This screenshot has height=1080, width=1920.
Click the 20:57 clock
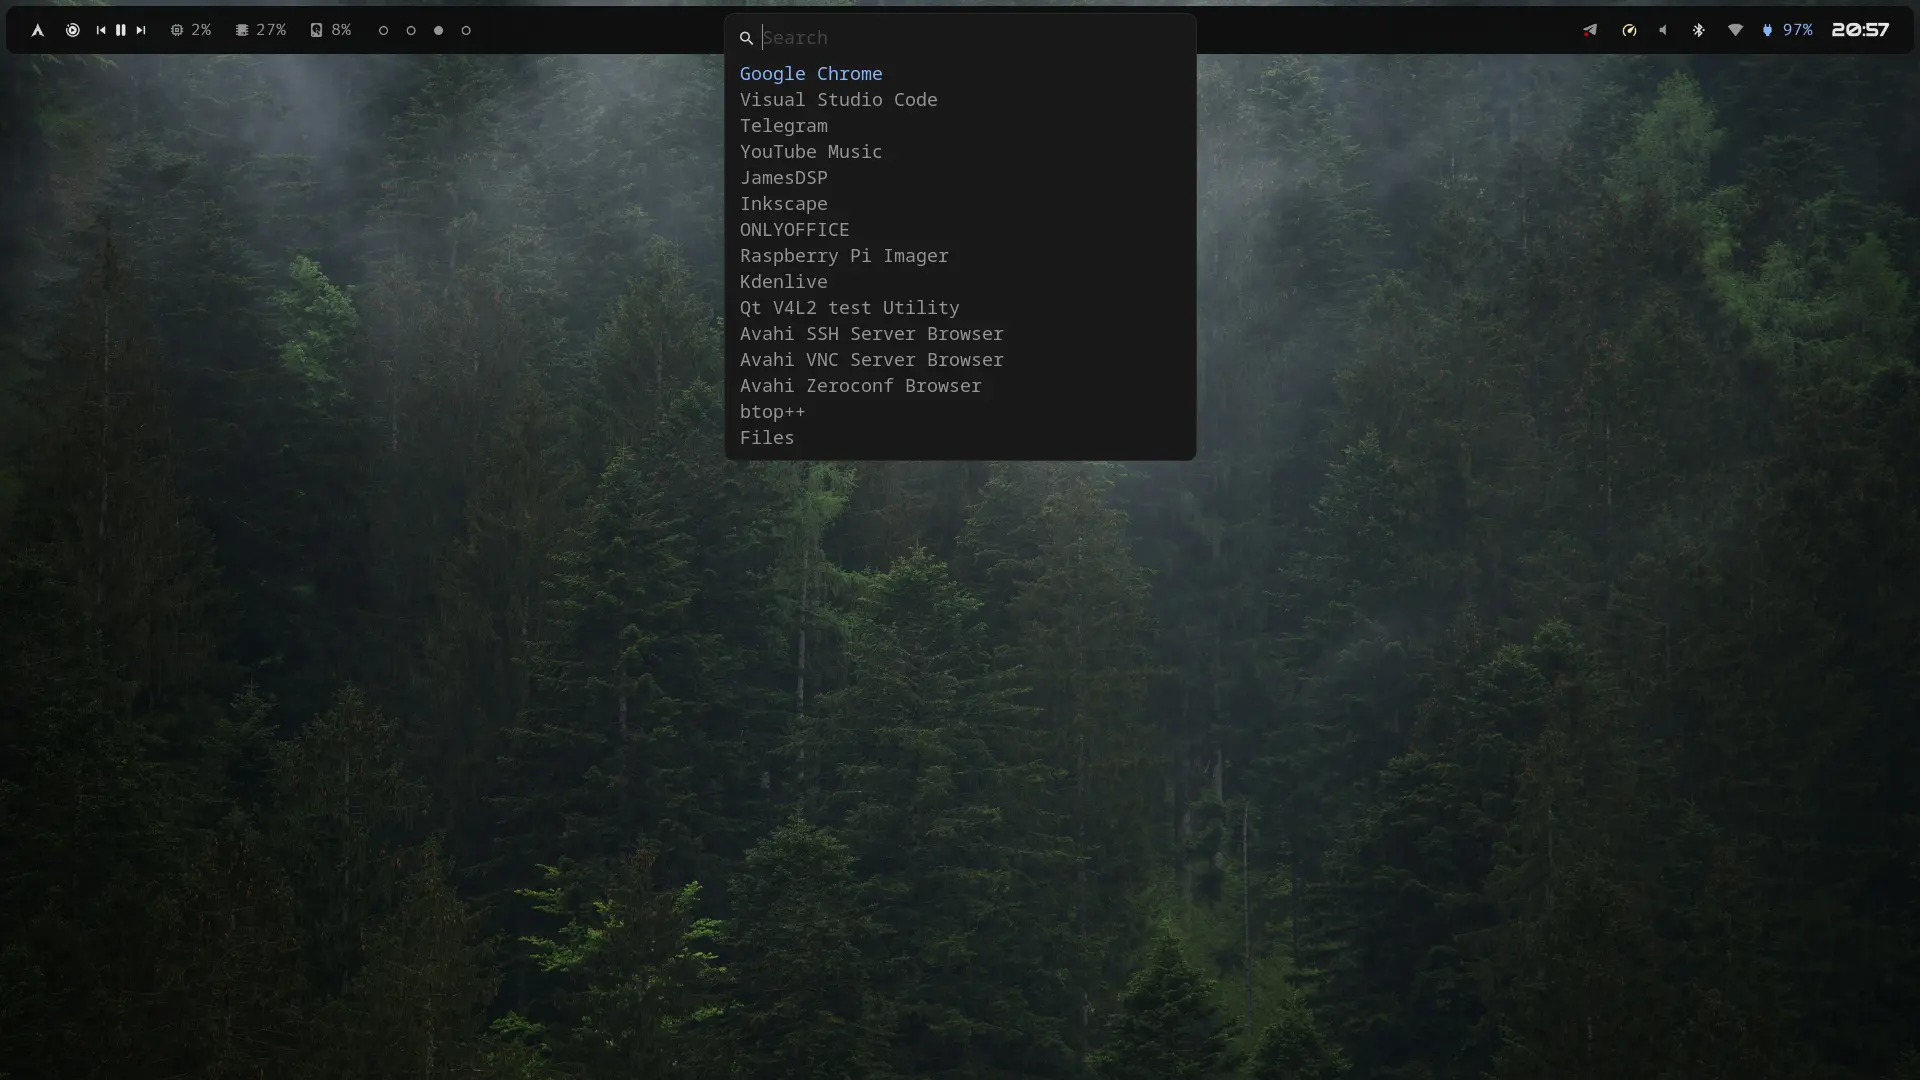click(1860, 30)
